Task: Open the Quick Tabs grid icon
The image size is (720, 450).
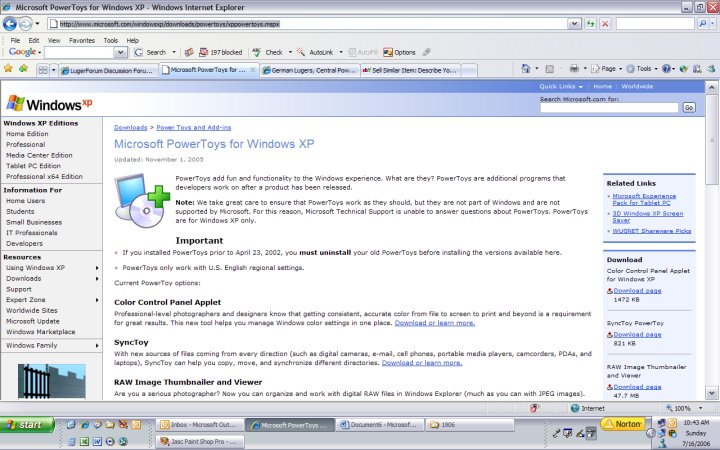Action: tap(43, 70)
